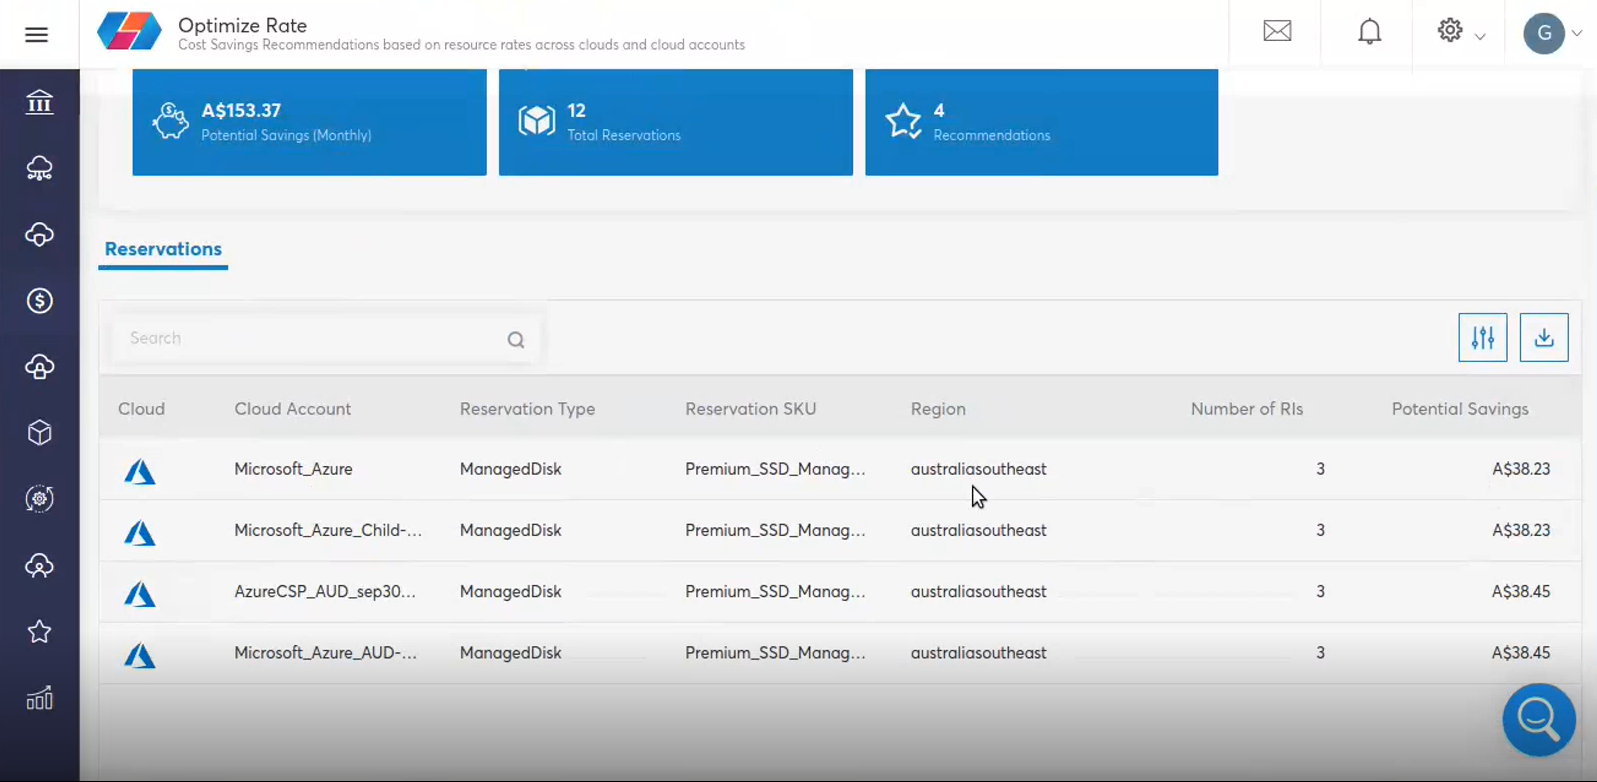Sort by Reservation Type column header
The image size is (1597, 782).
(527, 409)
